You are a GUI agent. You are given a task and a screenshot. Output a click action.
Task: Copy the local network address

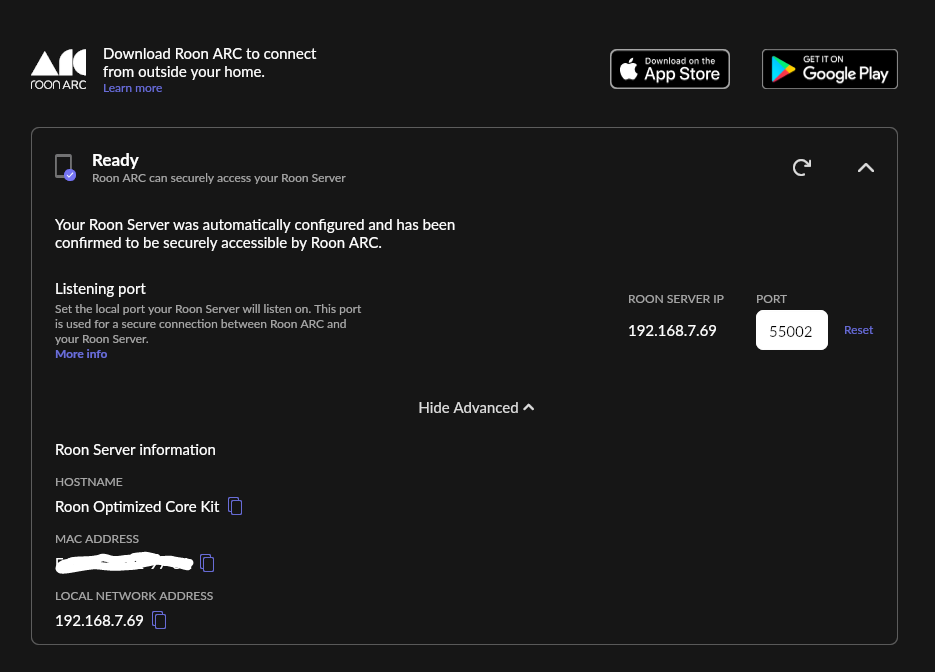159,620
